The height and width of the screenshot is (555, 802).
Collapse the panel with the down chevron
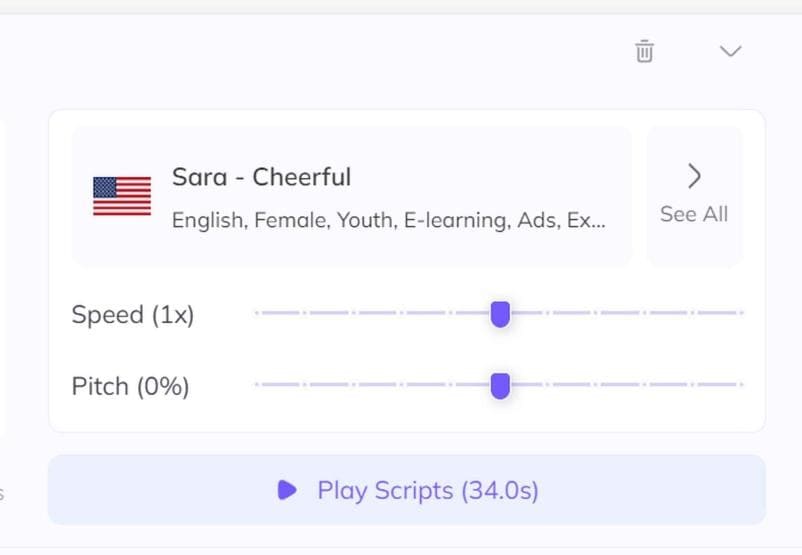(731, 51)
